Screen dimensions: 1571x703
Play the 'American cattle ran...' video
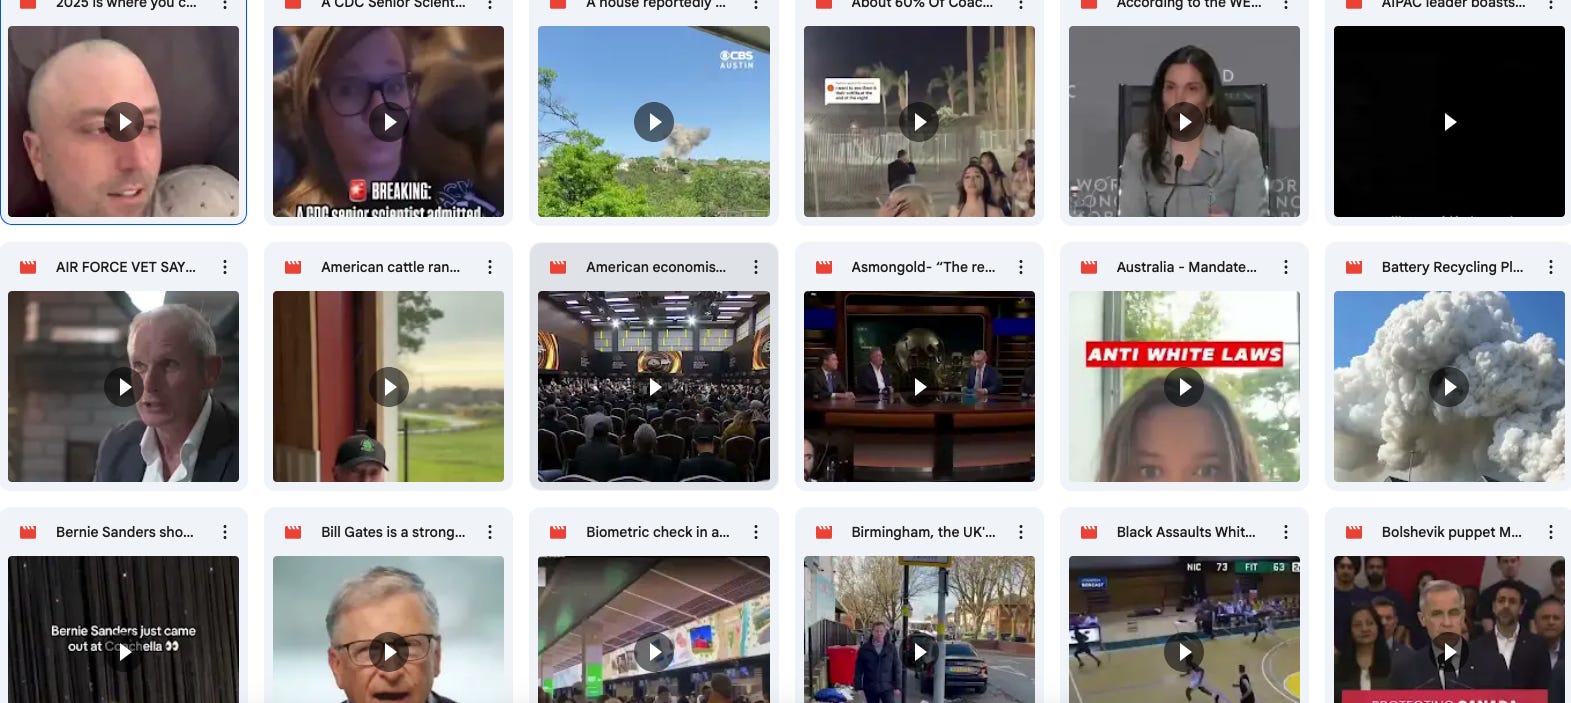(x=389, y=387)
